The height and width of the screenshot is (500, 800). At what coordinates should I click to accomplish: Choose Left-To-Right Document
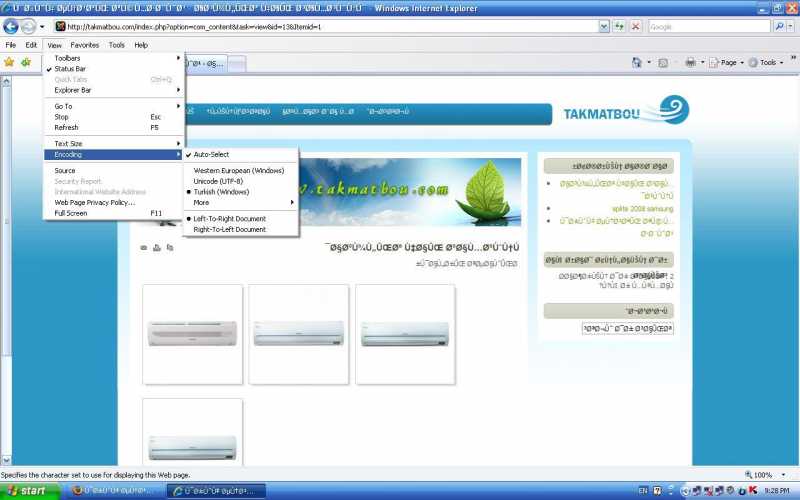tap(230, 218)
